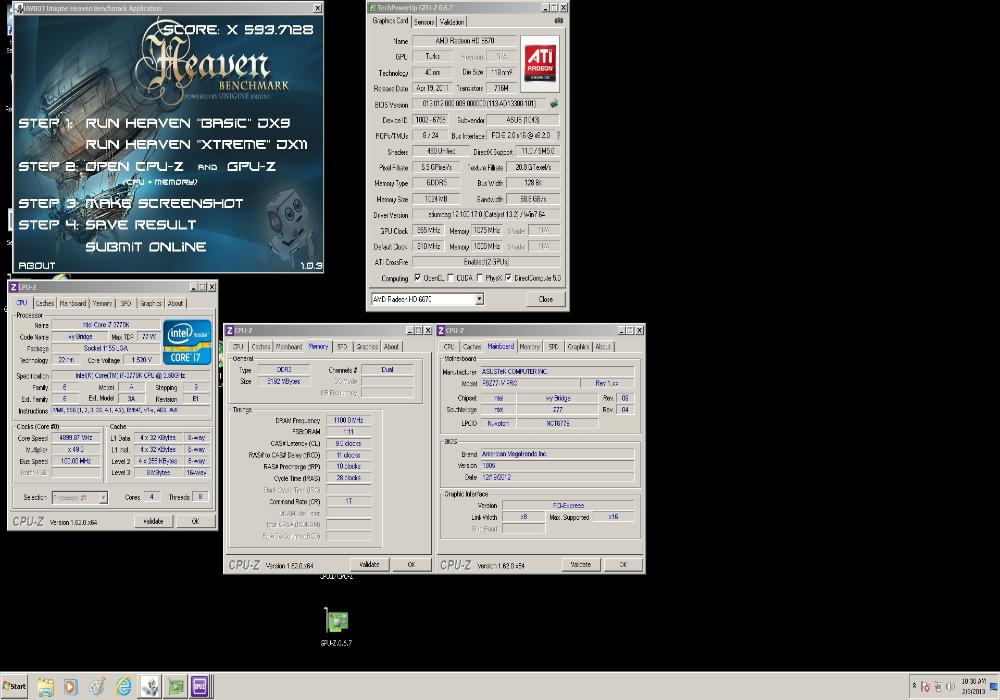Click the DRAM Frequency 1100.0 MHz value
This screenshot has width=1000, height=700.
[x=348, y=420]
